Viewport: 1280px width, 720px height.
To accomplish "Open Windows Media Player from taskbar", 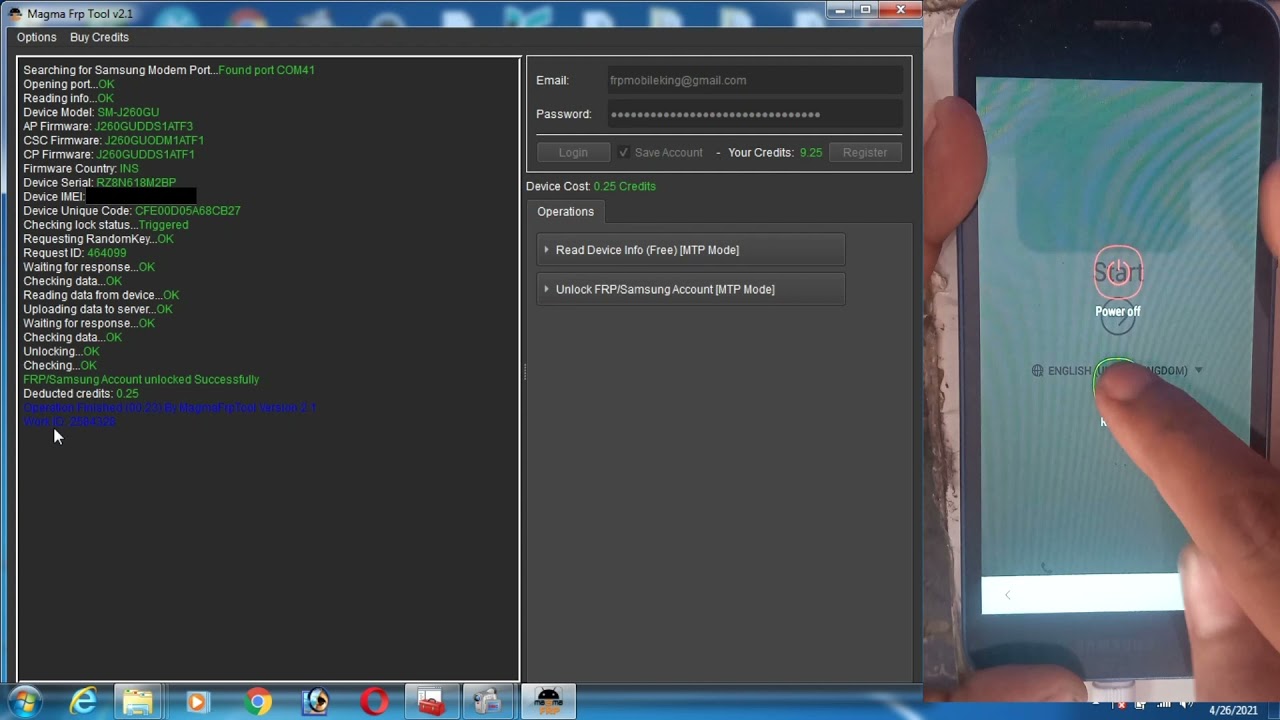I will [x=197, y=703].
